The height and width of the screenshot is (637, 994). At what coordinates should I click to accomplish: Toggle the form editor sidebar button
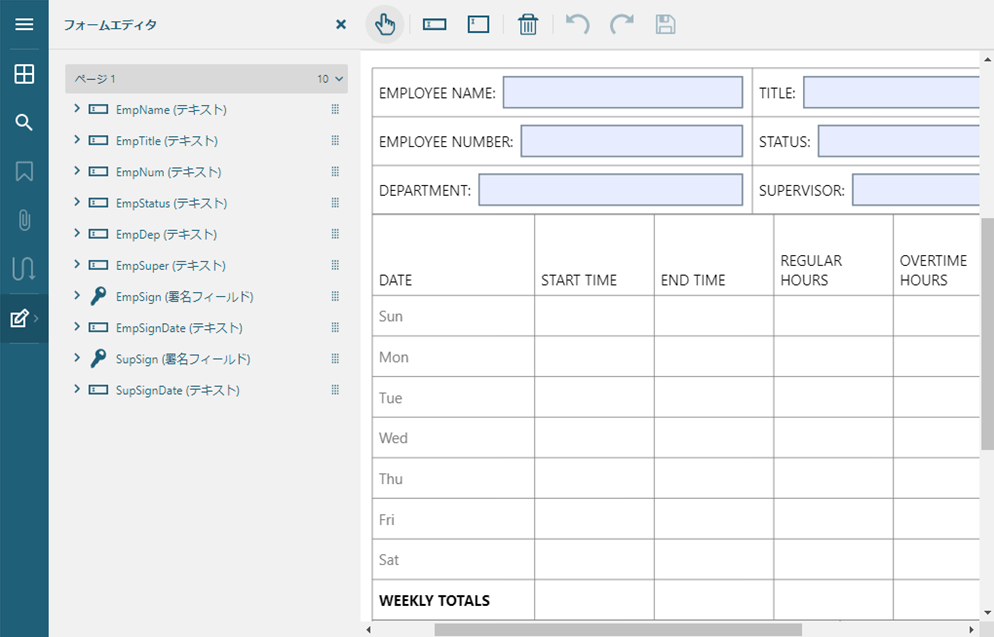click(24, 318)
